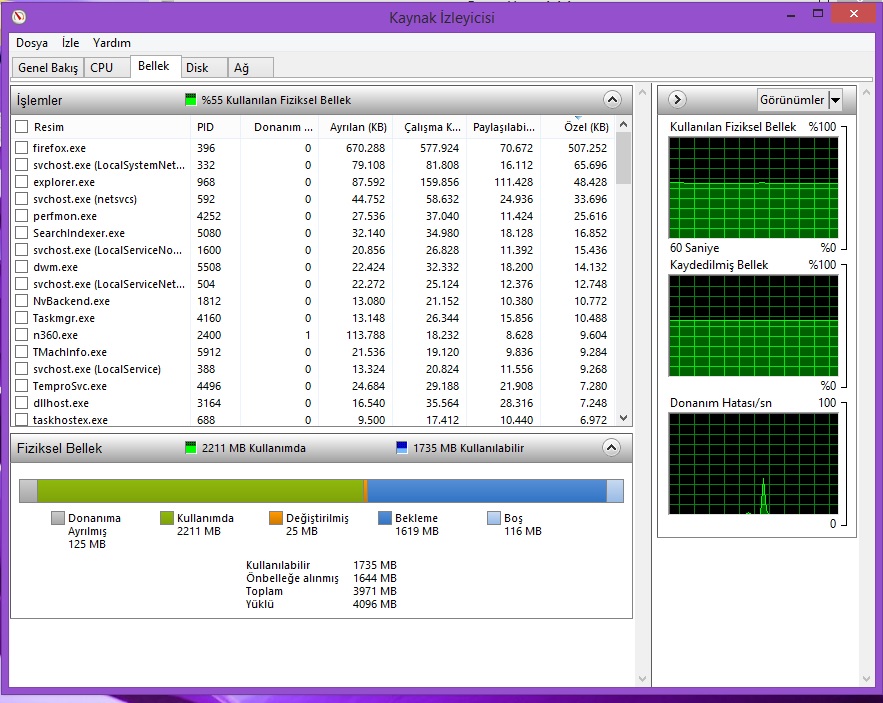Image resolution: width=883 pixels, height=703 pixels.
Task: Switch to the Genel Bakış tab
Action: click(48, 68)
